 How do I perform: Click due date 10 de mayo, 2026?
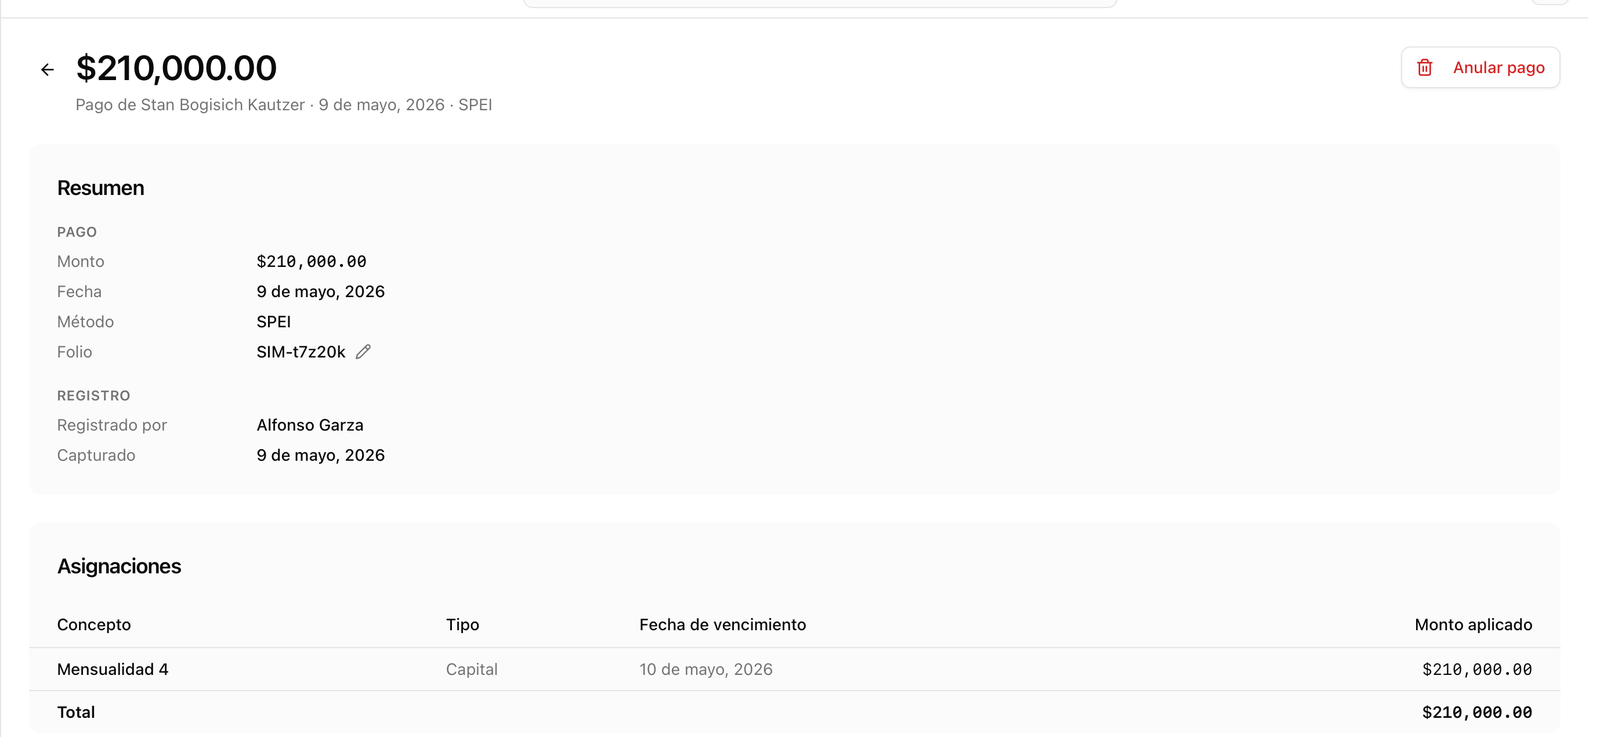pos(706,669)
